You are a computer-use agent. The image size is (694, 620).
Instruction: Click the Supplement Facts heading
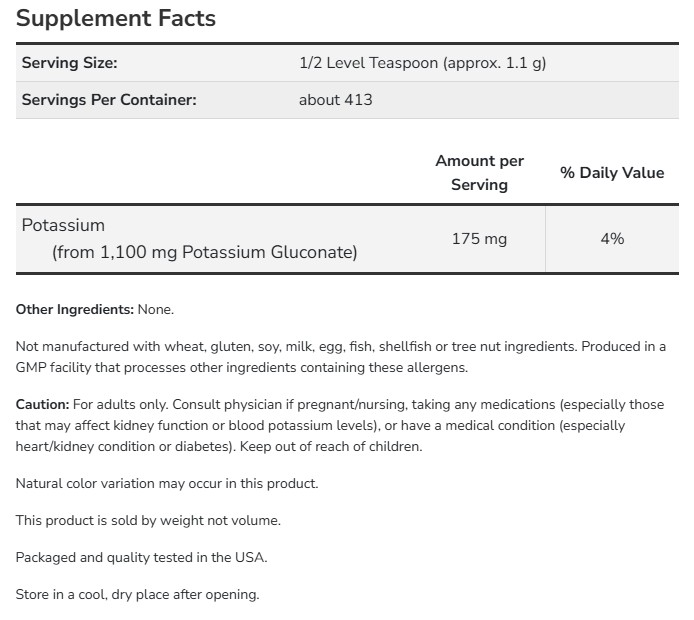pyautogui.click(x=116, y=19)
